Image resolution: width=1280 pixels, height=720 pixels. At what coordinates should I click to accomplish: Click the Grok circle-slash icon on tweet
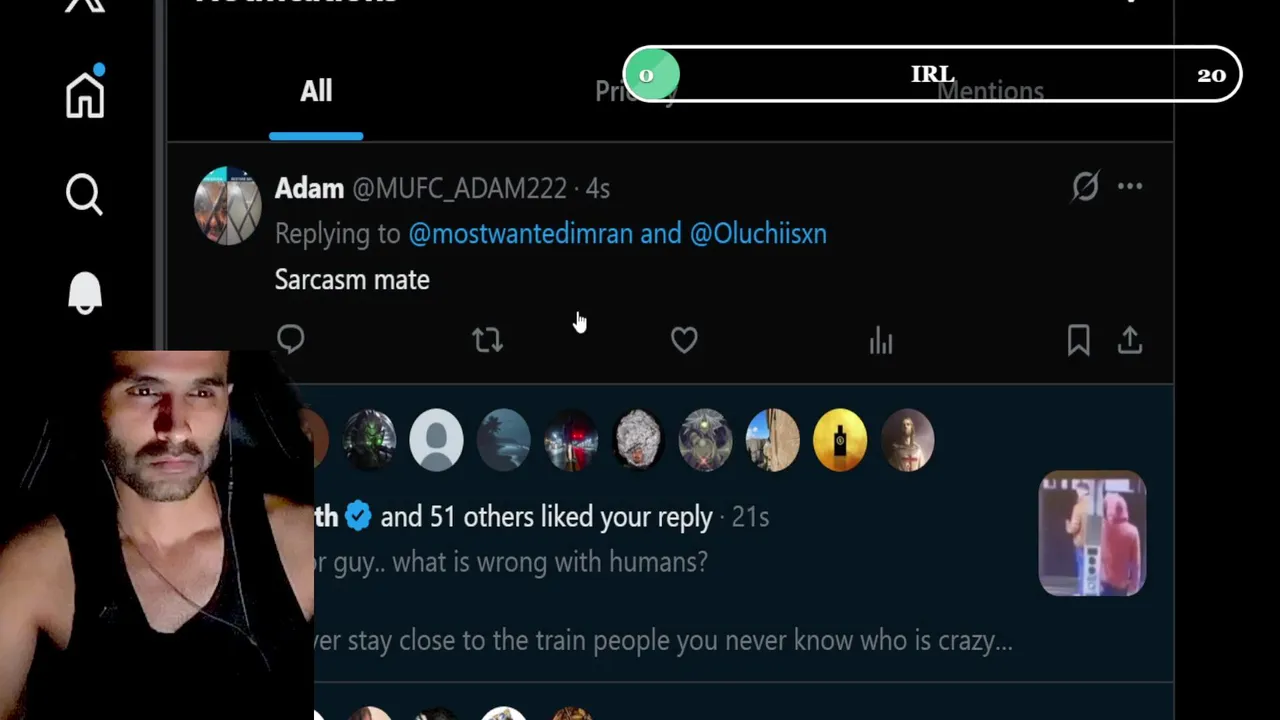click(1085, 186)
